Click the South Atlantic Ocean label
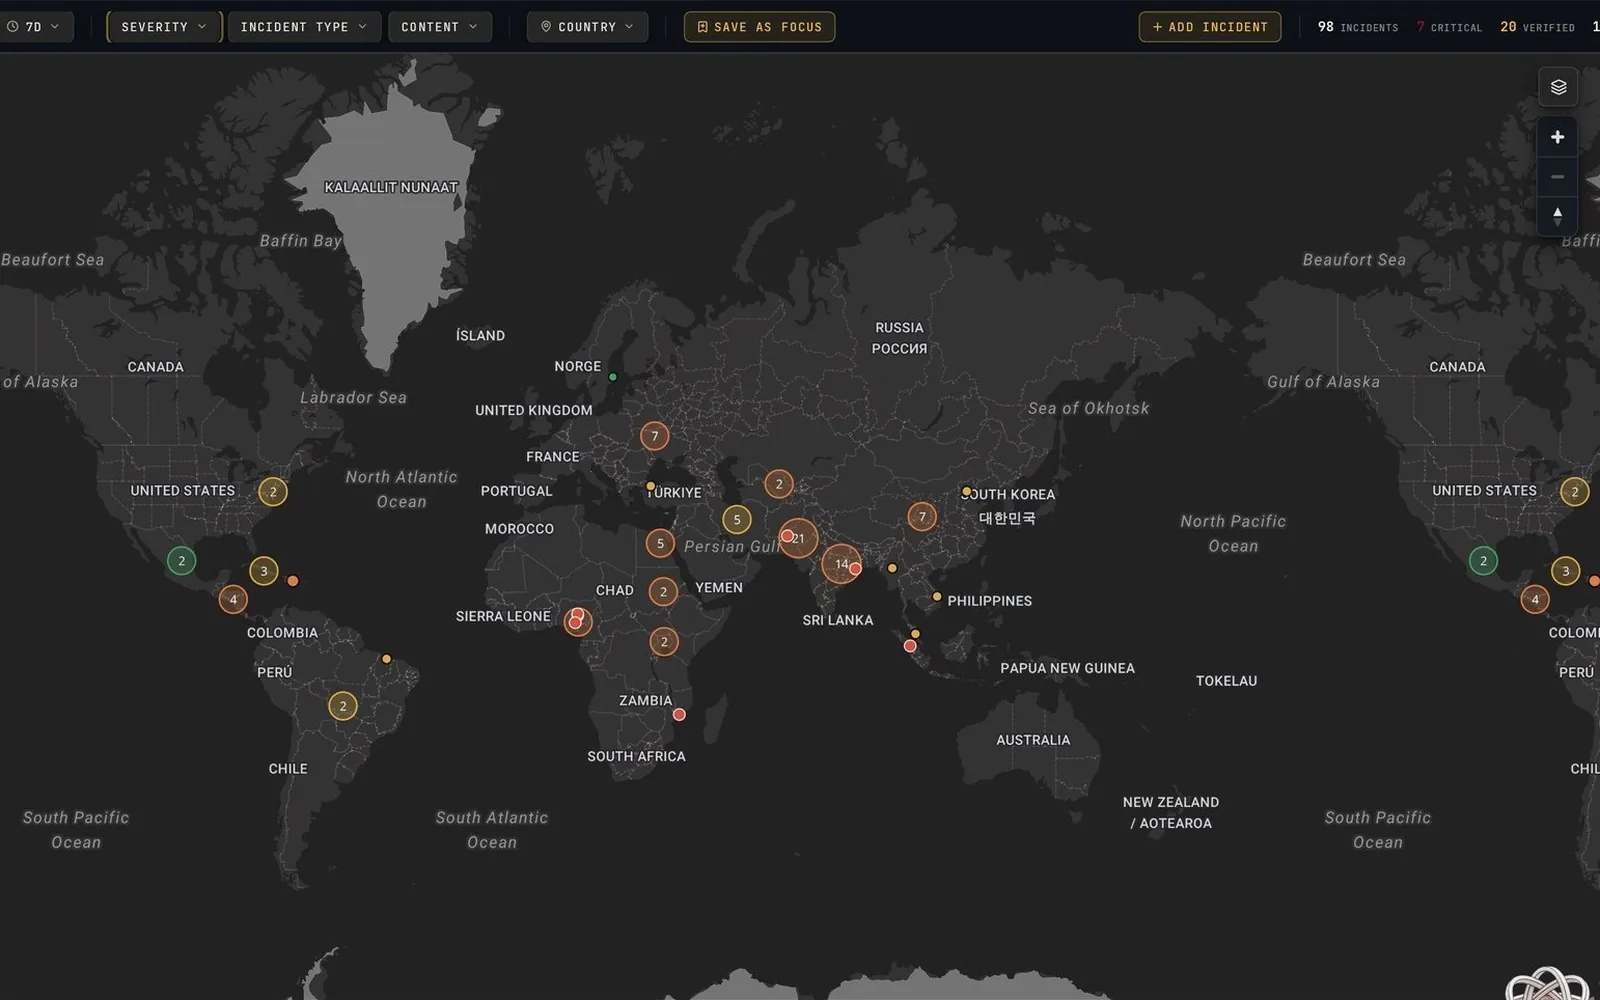Image resolution: width=1600 pixels, height=1000 pixels. tap(492, 830)
